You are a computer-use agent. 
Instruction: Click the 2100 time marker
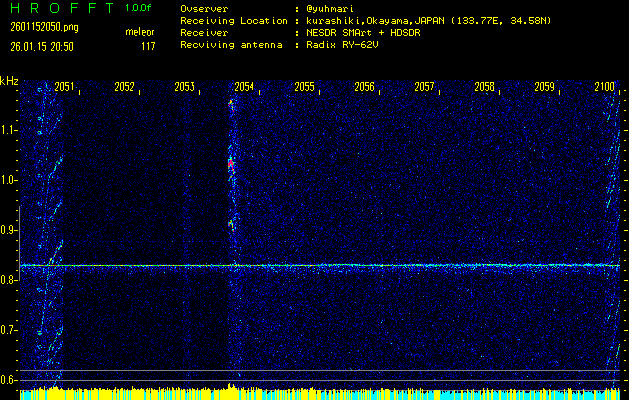coord(605,87)
